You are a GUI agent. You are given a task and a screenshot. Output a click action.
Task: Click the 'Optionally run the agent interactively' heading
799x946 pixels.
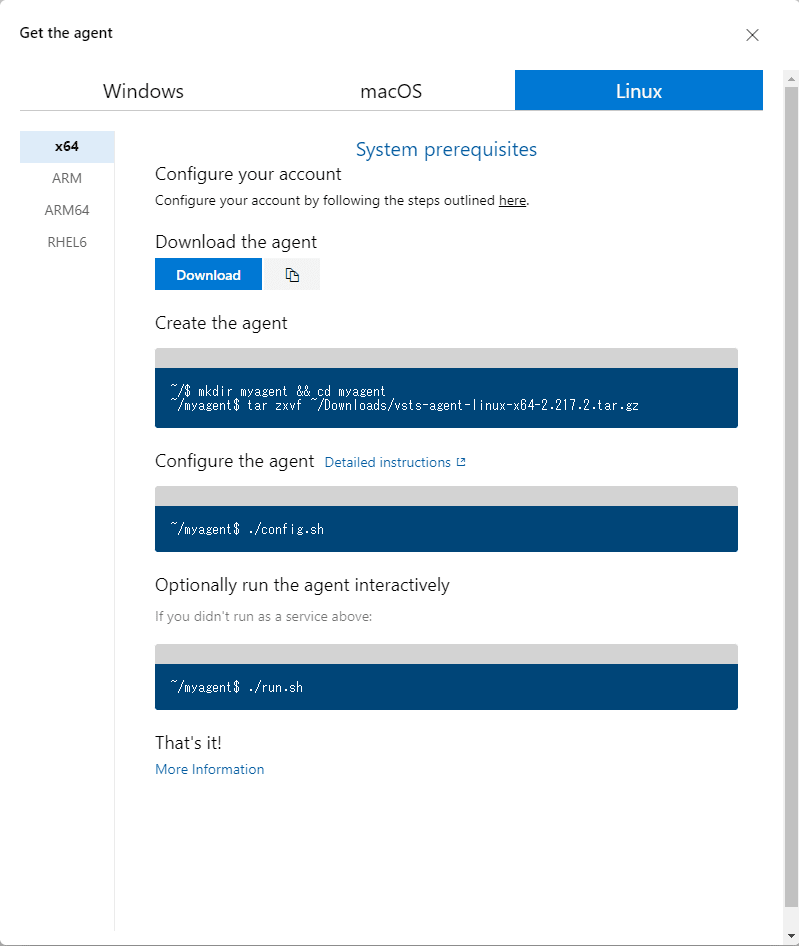click(302, 585)
